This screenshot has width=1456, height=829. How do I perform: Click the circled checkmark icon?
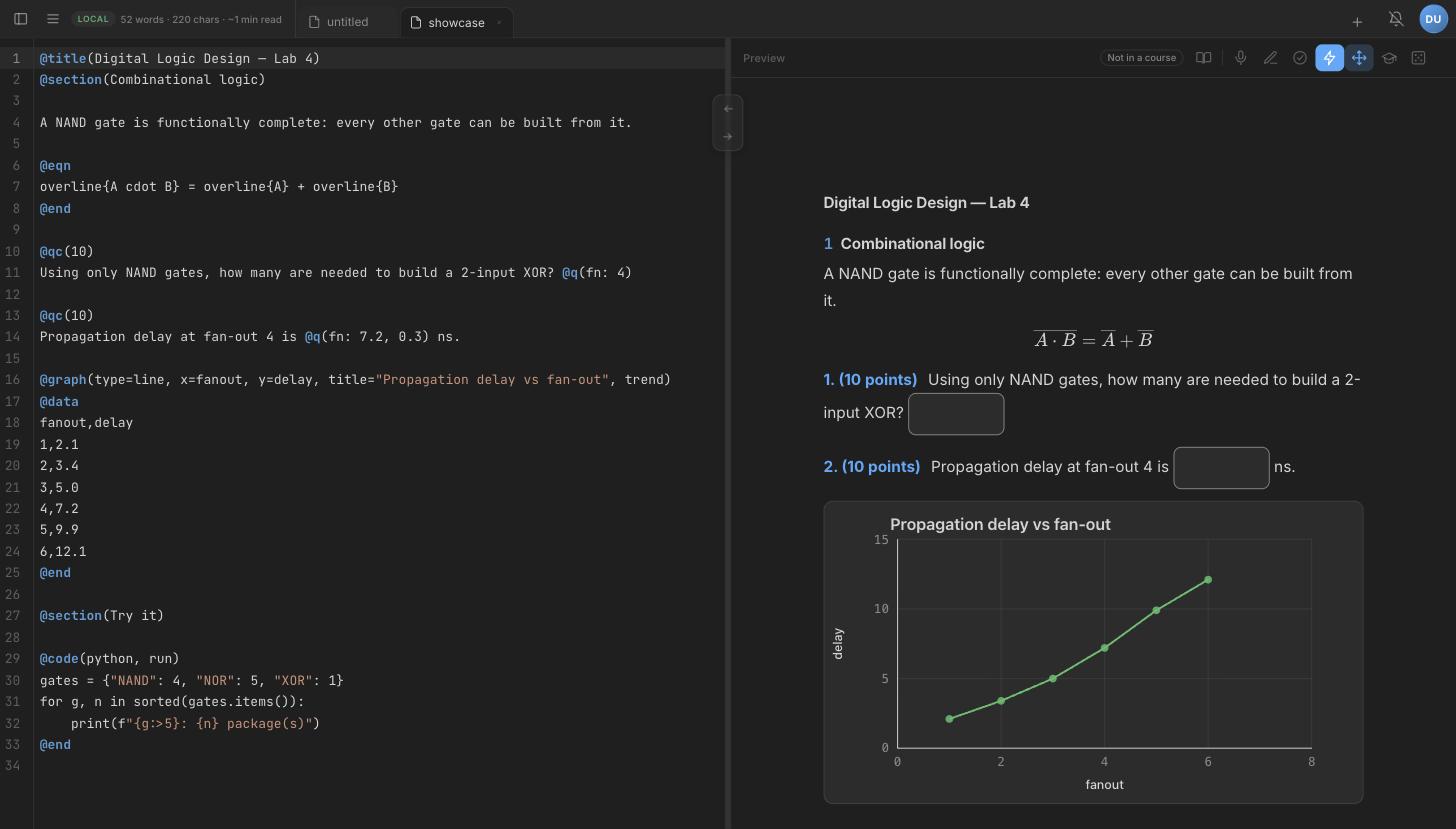(x=1299, y=58)
